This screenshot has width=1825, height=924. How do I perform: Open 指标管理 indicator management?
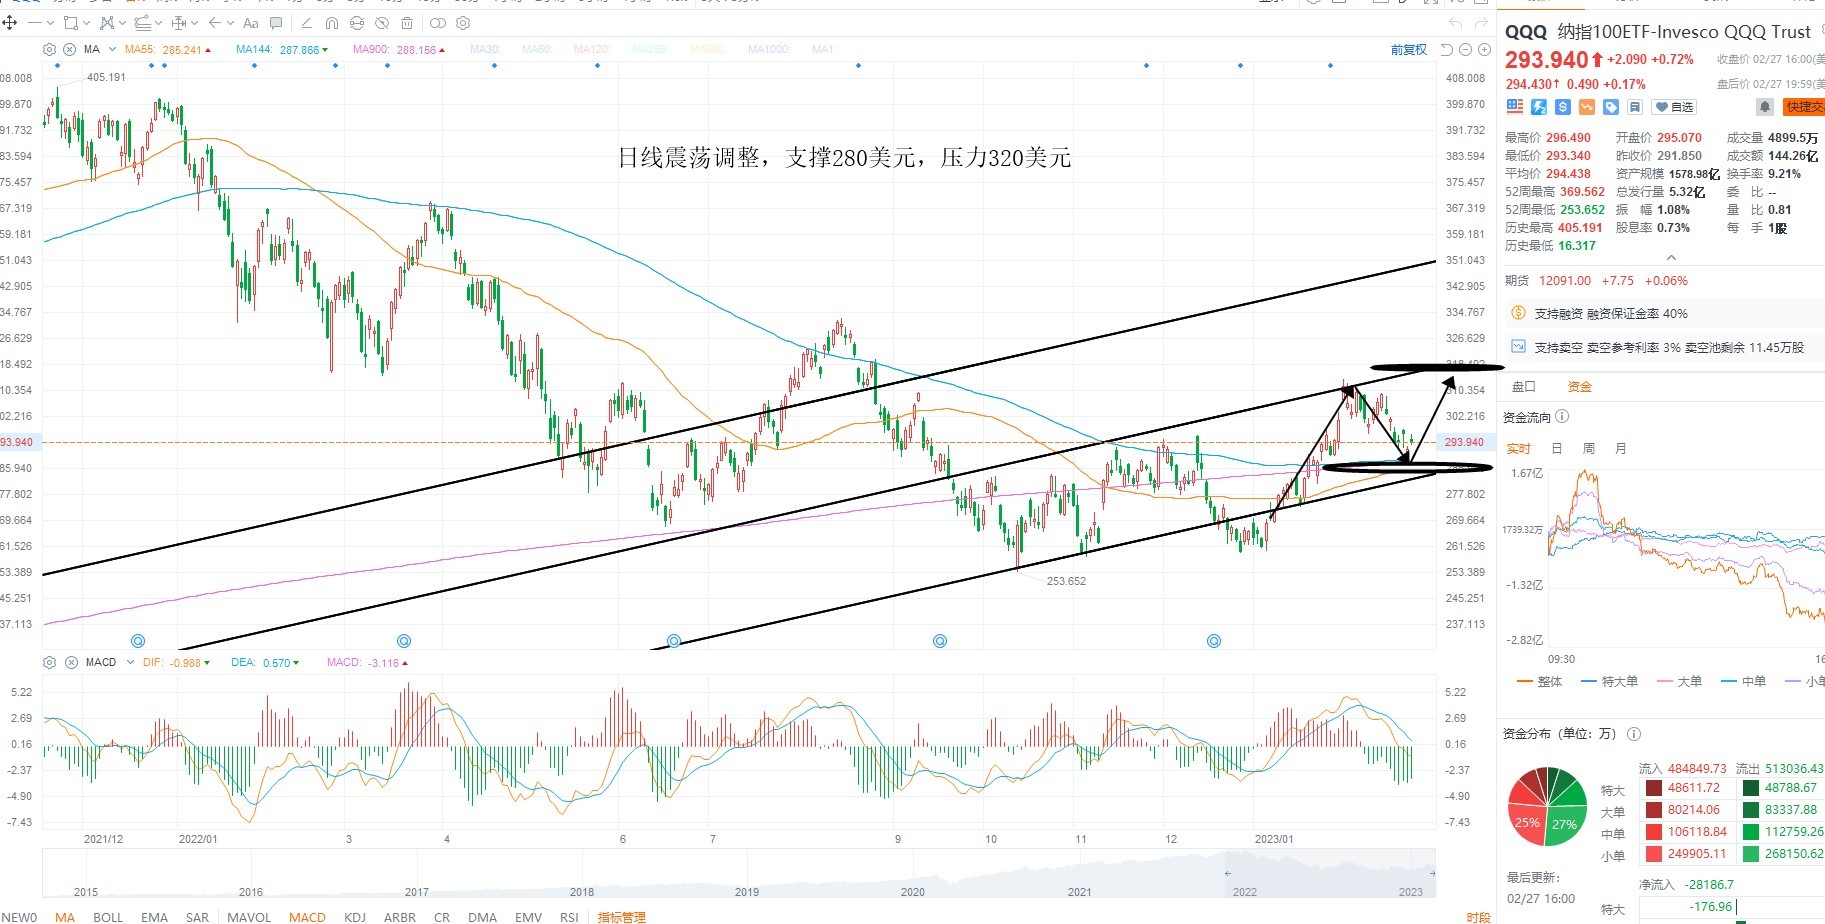[x=621, y=917]
